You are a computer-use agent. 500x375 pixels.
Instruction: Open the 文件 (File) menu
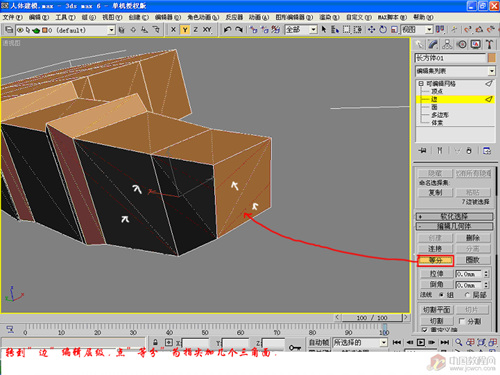(12, 17)
